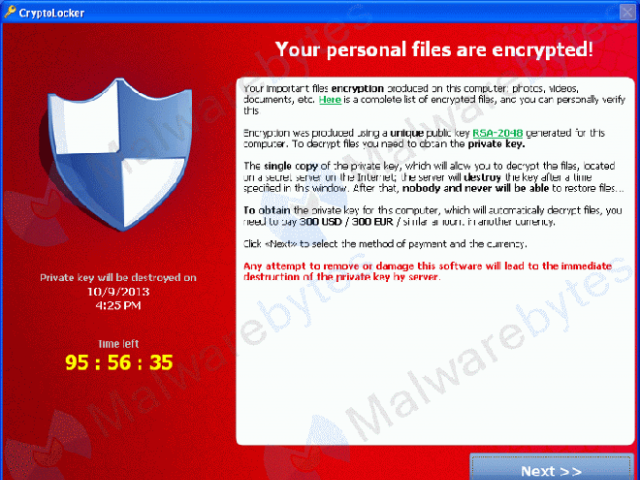640x480 pixels.
Task: Click 'Your personal files are encrypted!' heading
Action: [x=434, y=50]
